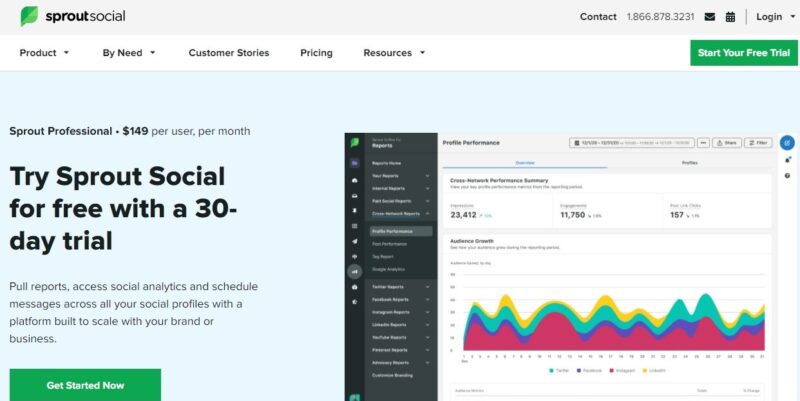Click the Sprout Professional $149 pricing text
The width and height of the screenshot is (800, 401).
point(130,131)
